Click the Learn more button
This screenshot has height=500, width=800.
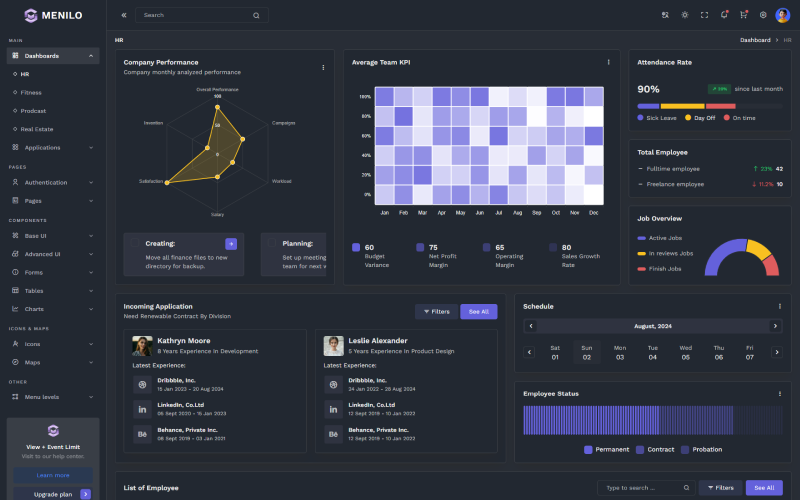coord(53,475)
